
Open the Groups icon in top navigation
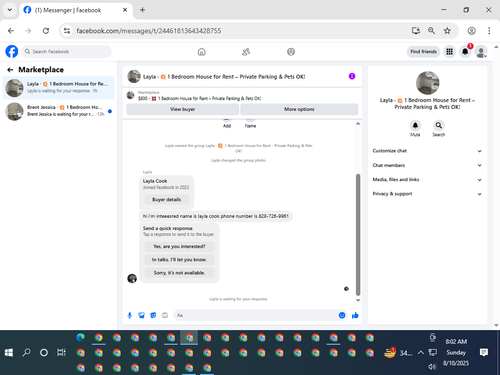click(291, 52)
